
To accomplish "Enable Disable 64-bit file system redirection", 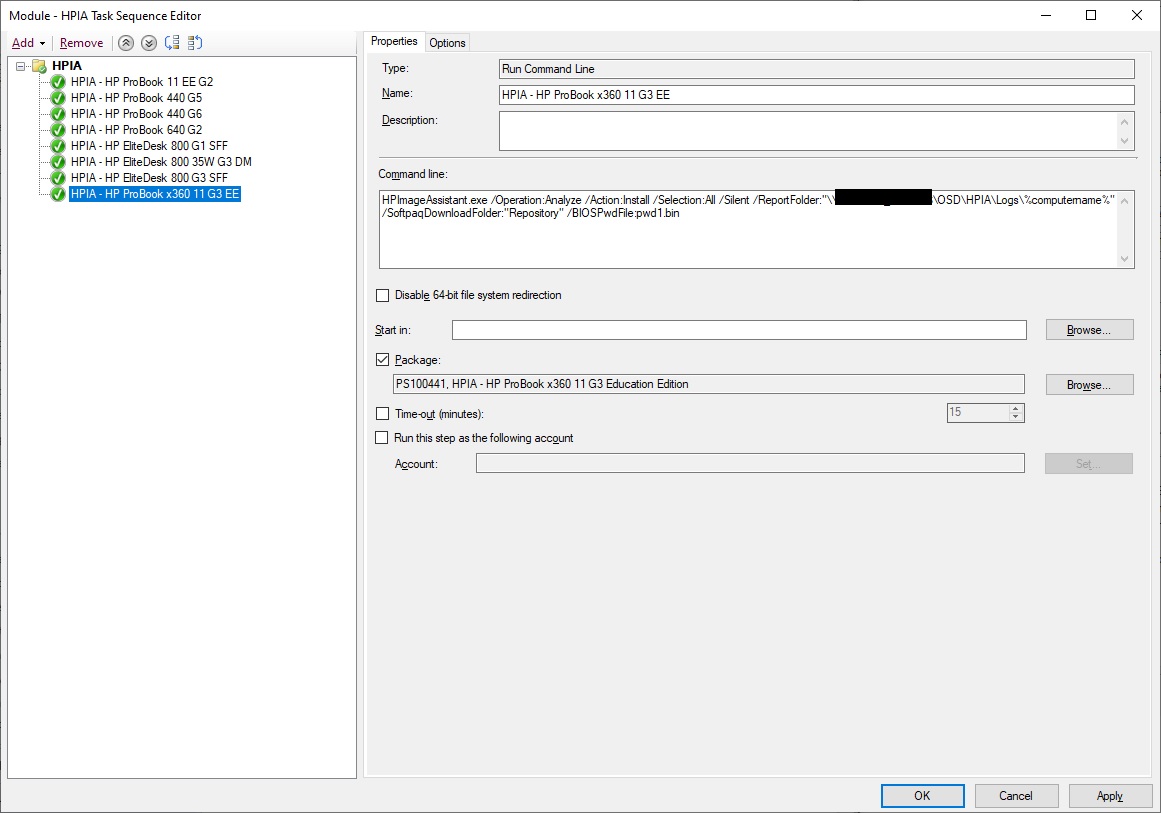I will click(382, 295).
